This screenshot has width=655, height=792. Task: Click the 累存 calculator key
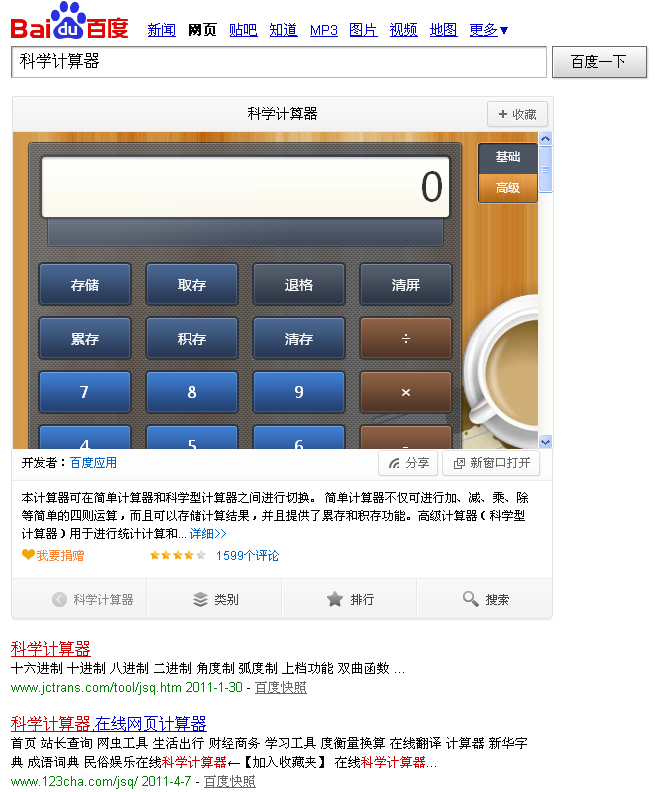(85, 339)
